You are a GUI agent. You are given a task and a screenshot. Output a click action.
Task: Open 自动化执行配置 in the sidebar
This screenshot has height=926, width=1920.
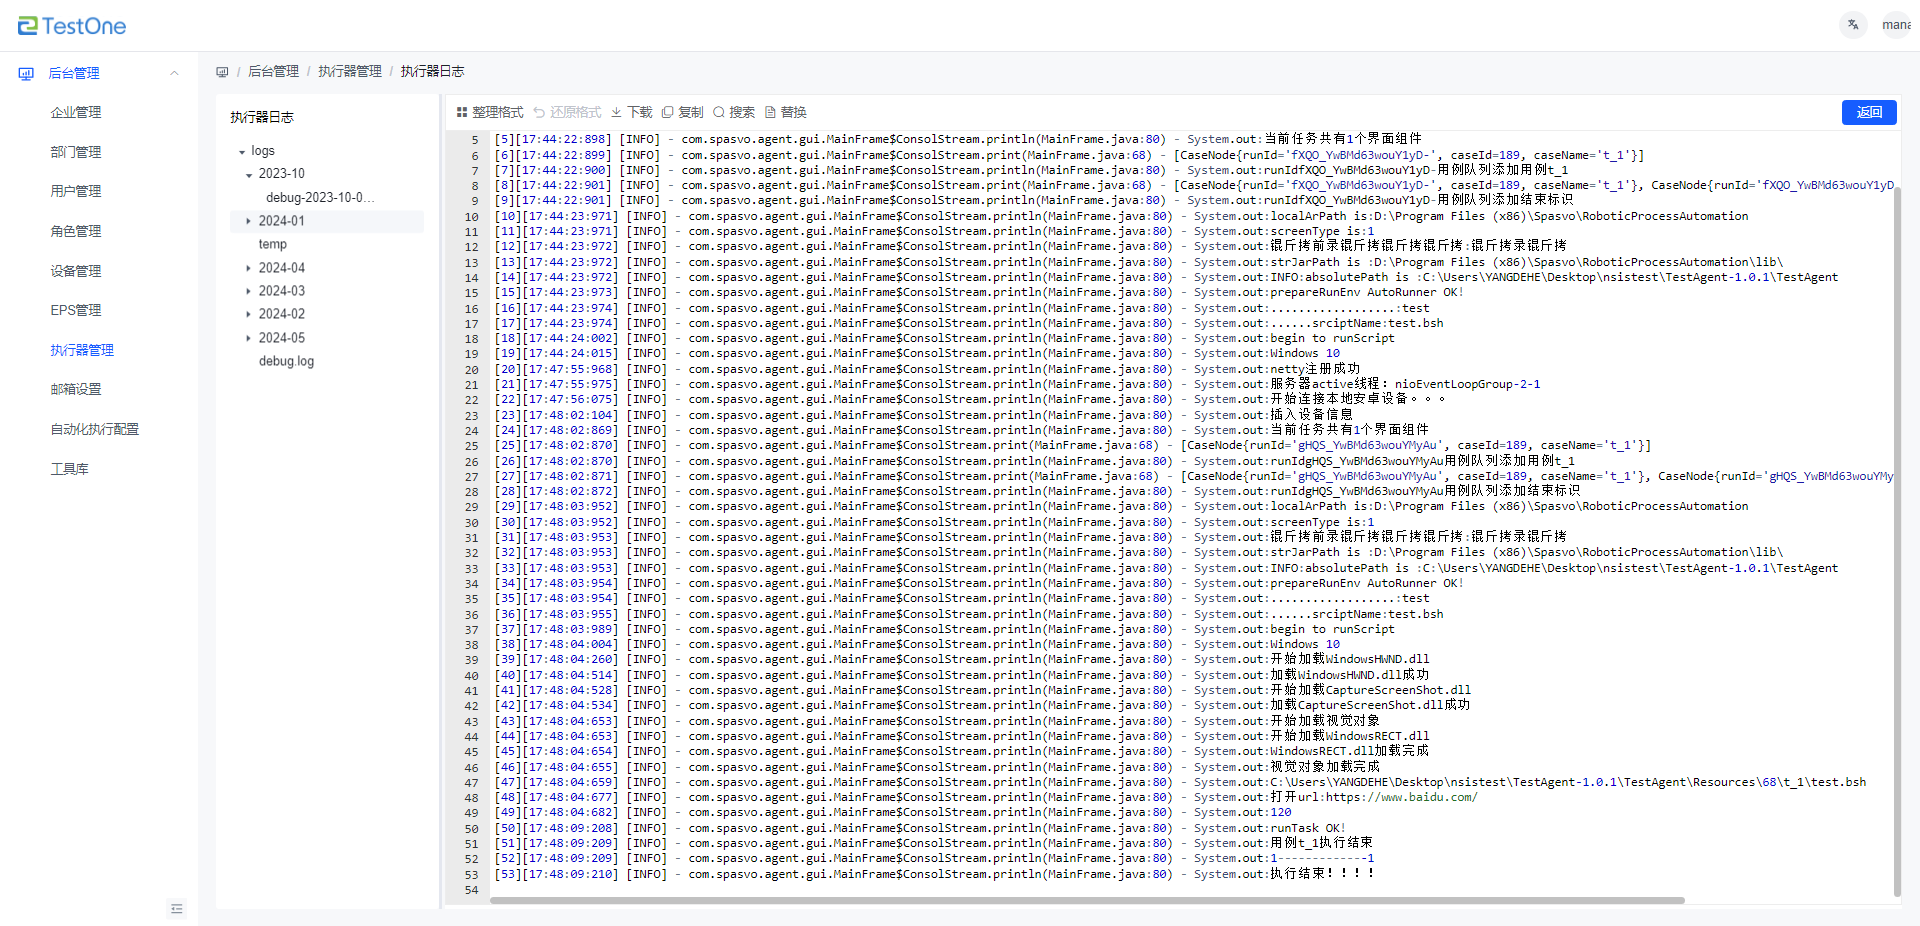pyautogui.click(x=95, y=429)
